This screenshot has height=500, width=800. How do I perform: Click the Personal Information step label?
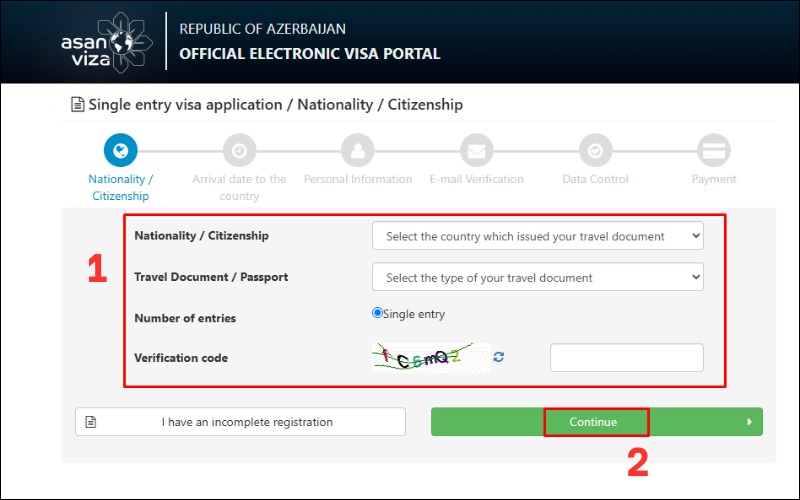coord(357,179)
